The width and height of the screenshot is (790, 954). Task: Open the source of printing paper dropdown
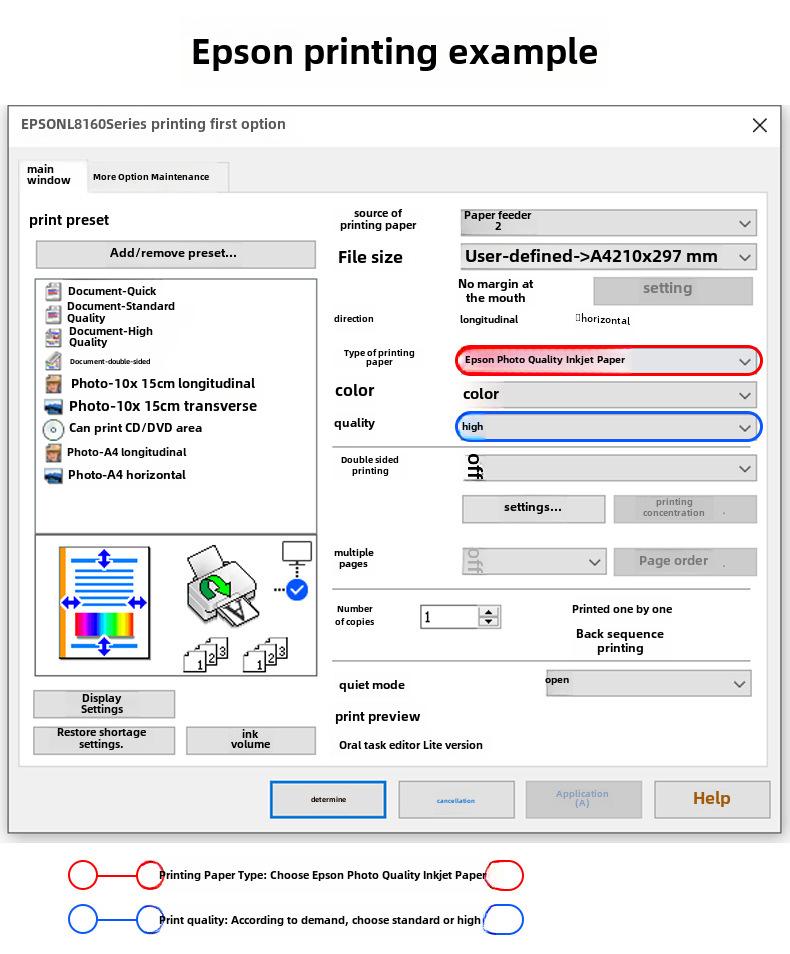tap(609, 223)
